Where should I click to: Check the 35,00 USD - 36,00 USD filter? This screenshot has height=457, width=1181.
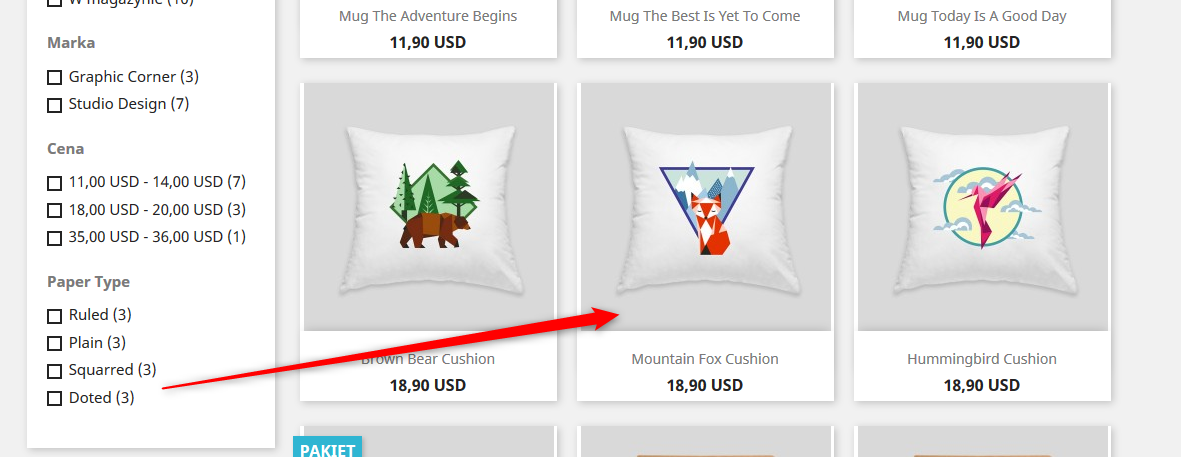pos(54,238)
